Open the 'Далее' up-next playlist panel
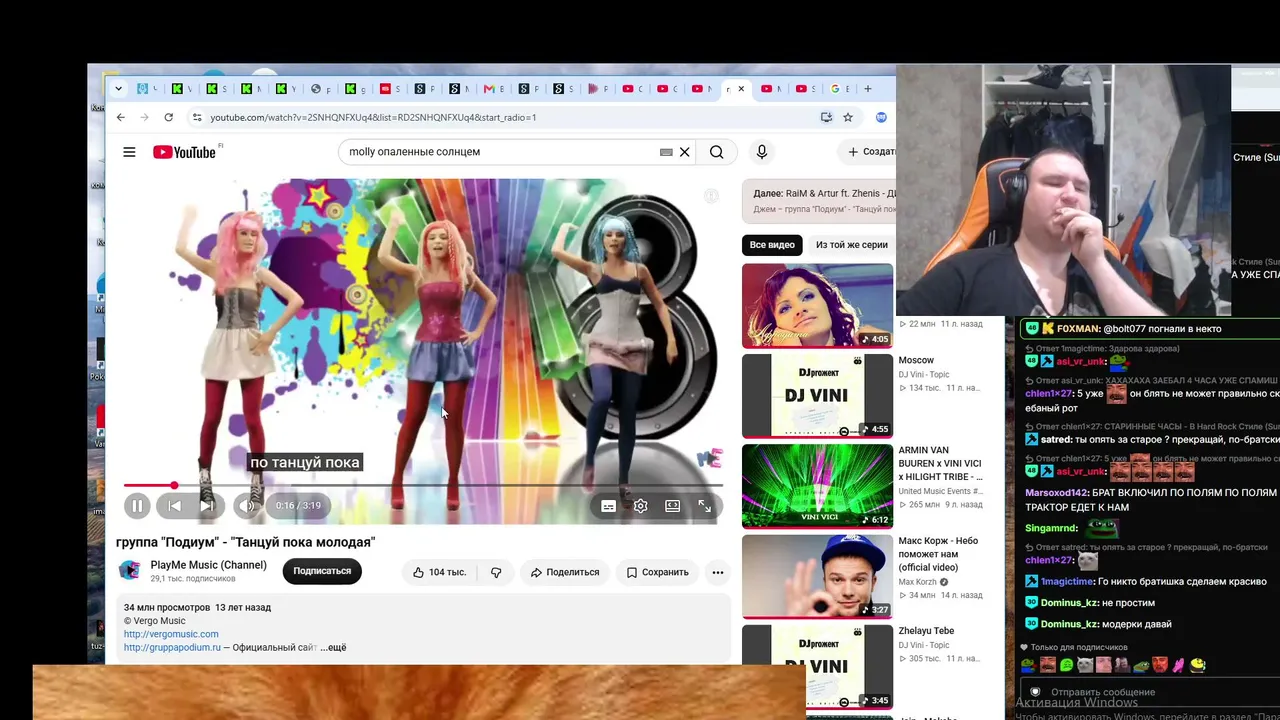1280x720 pixels. [x=819, y=201]
